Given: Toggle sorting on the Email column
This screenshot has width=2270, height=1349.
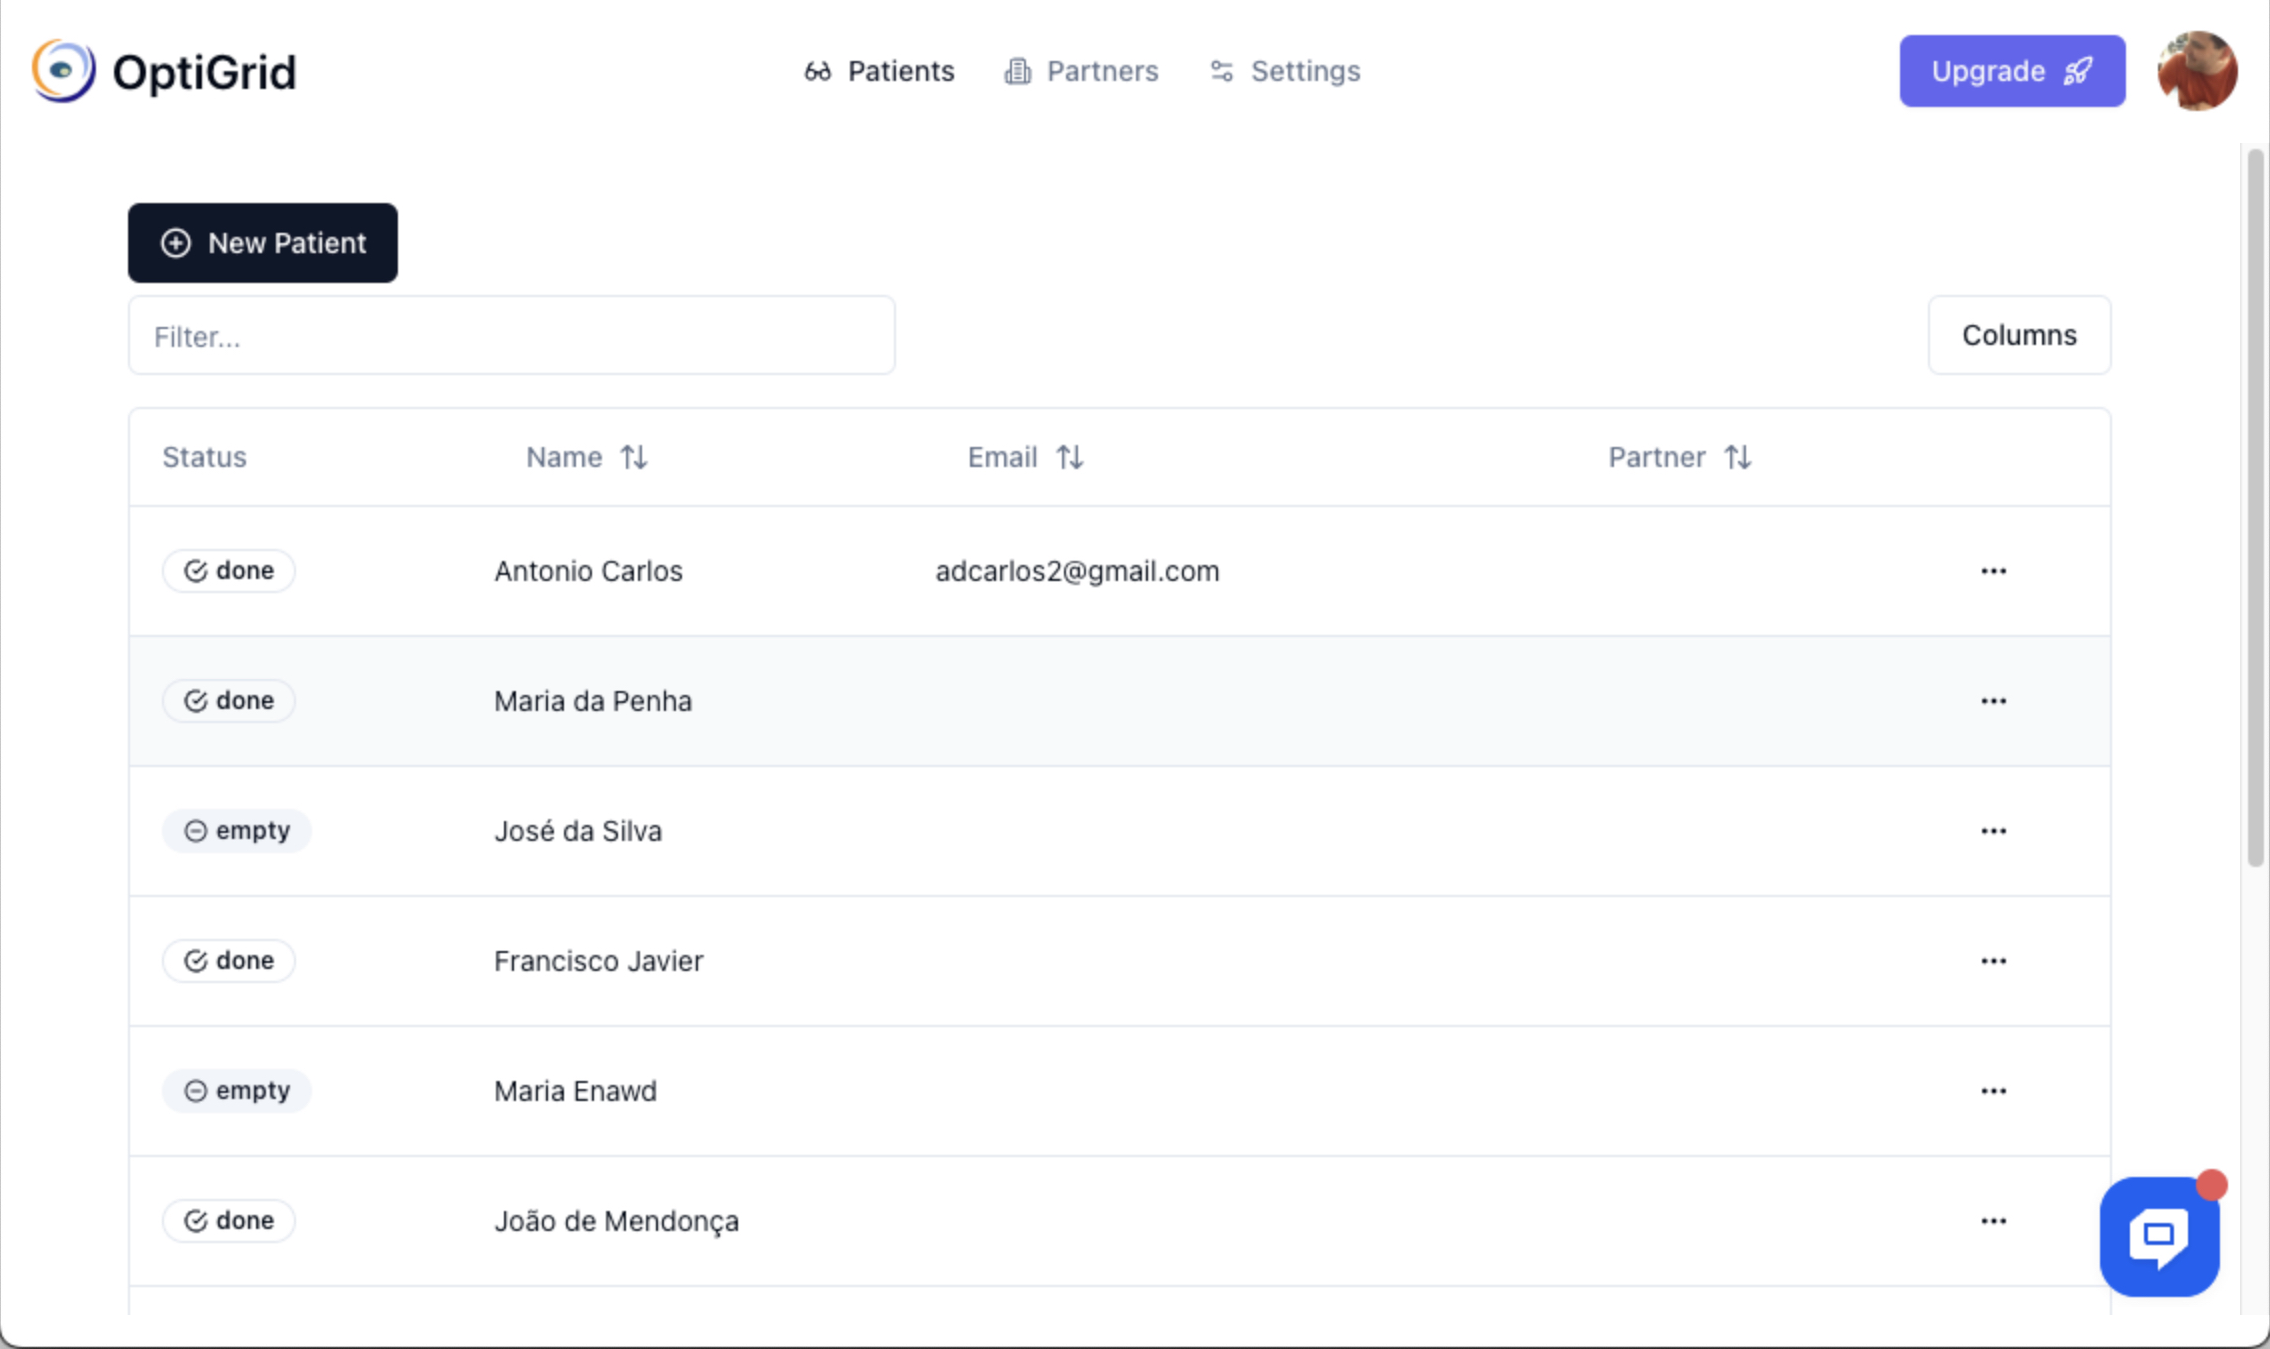Looking at the screenshot, I should point(1070,456).
